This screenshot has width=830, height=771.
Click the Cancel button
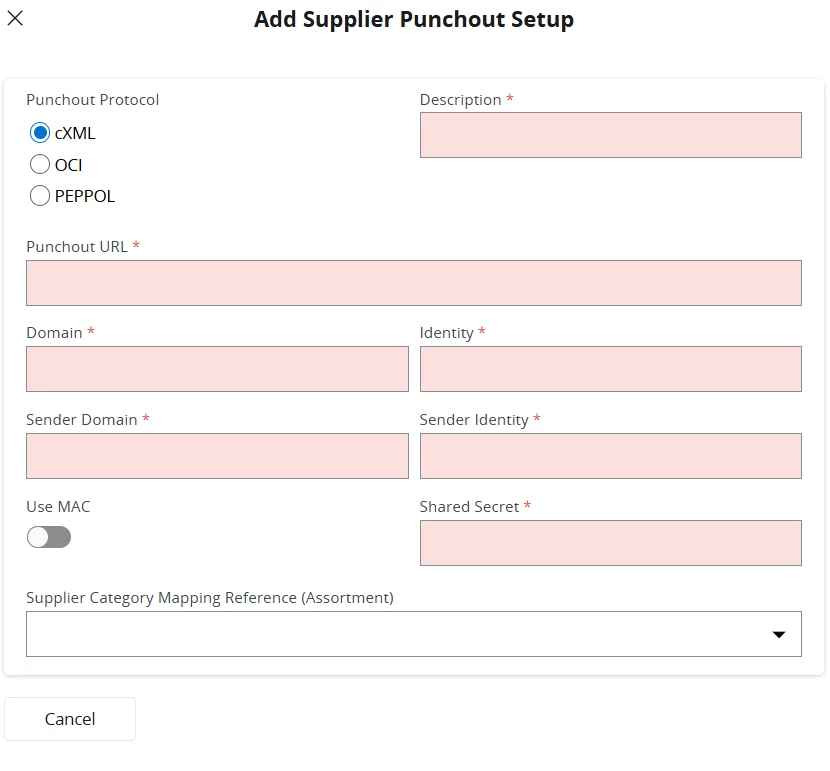point(70,719)
